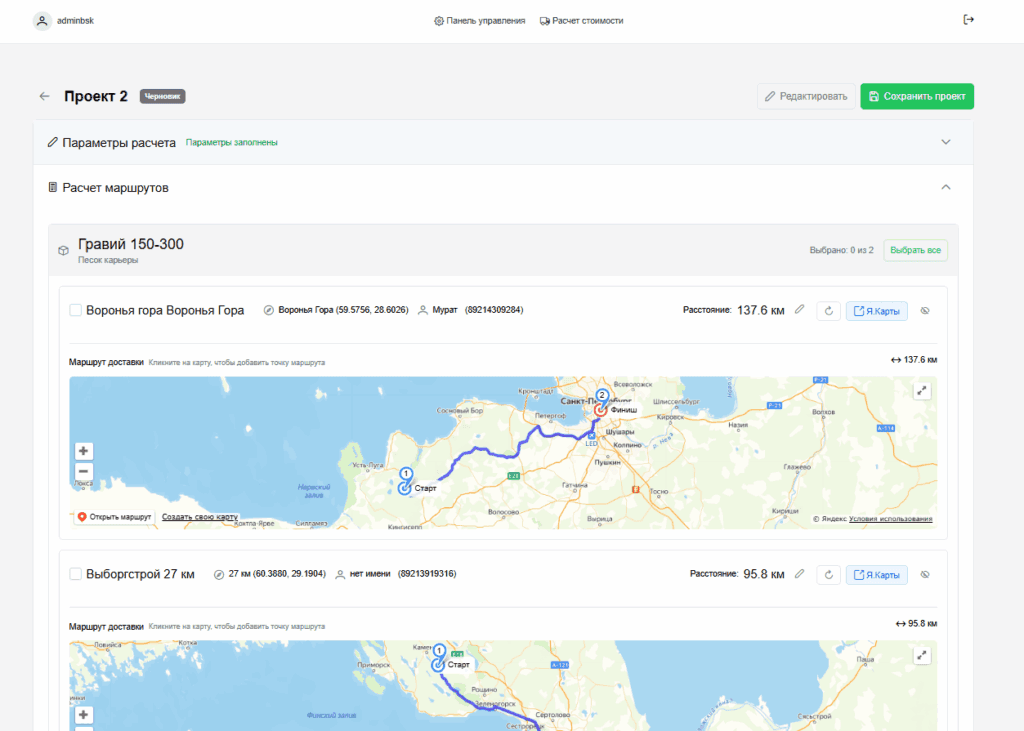Image resolution: width=1024 pixels, height=731 pixels.
Task: Click the adminbsk user avatar icon
Action: click(42, 21)
